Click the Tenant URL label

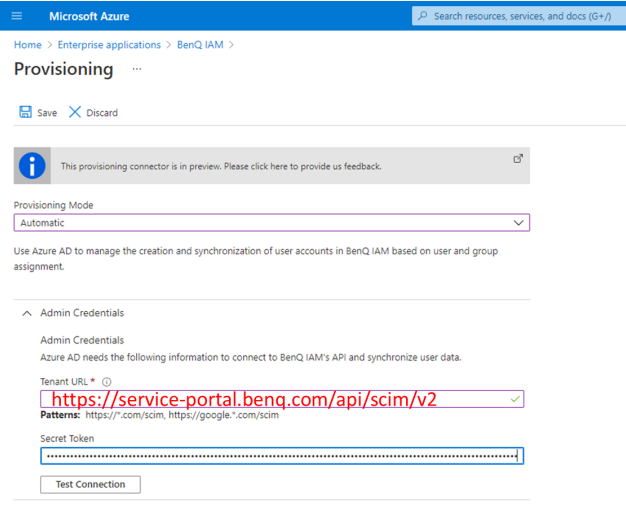tap(64, 382)
